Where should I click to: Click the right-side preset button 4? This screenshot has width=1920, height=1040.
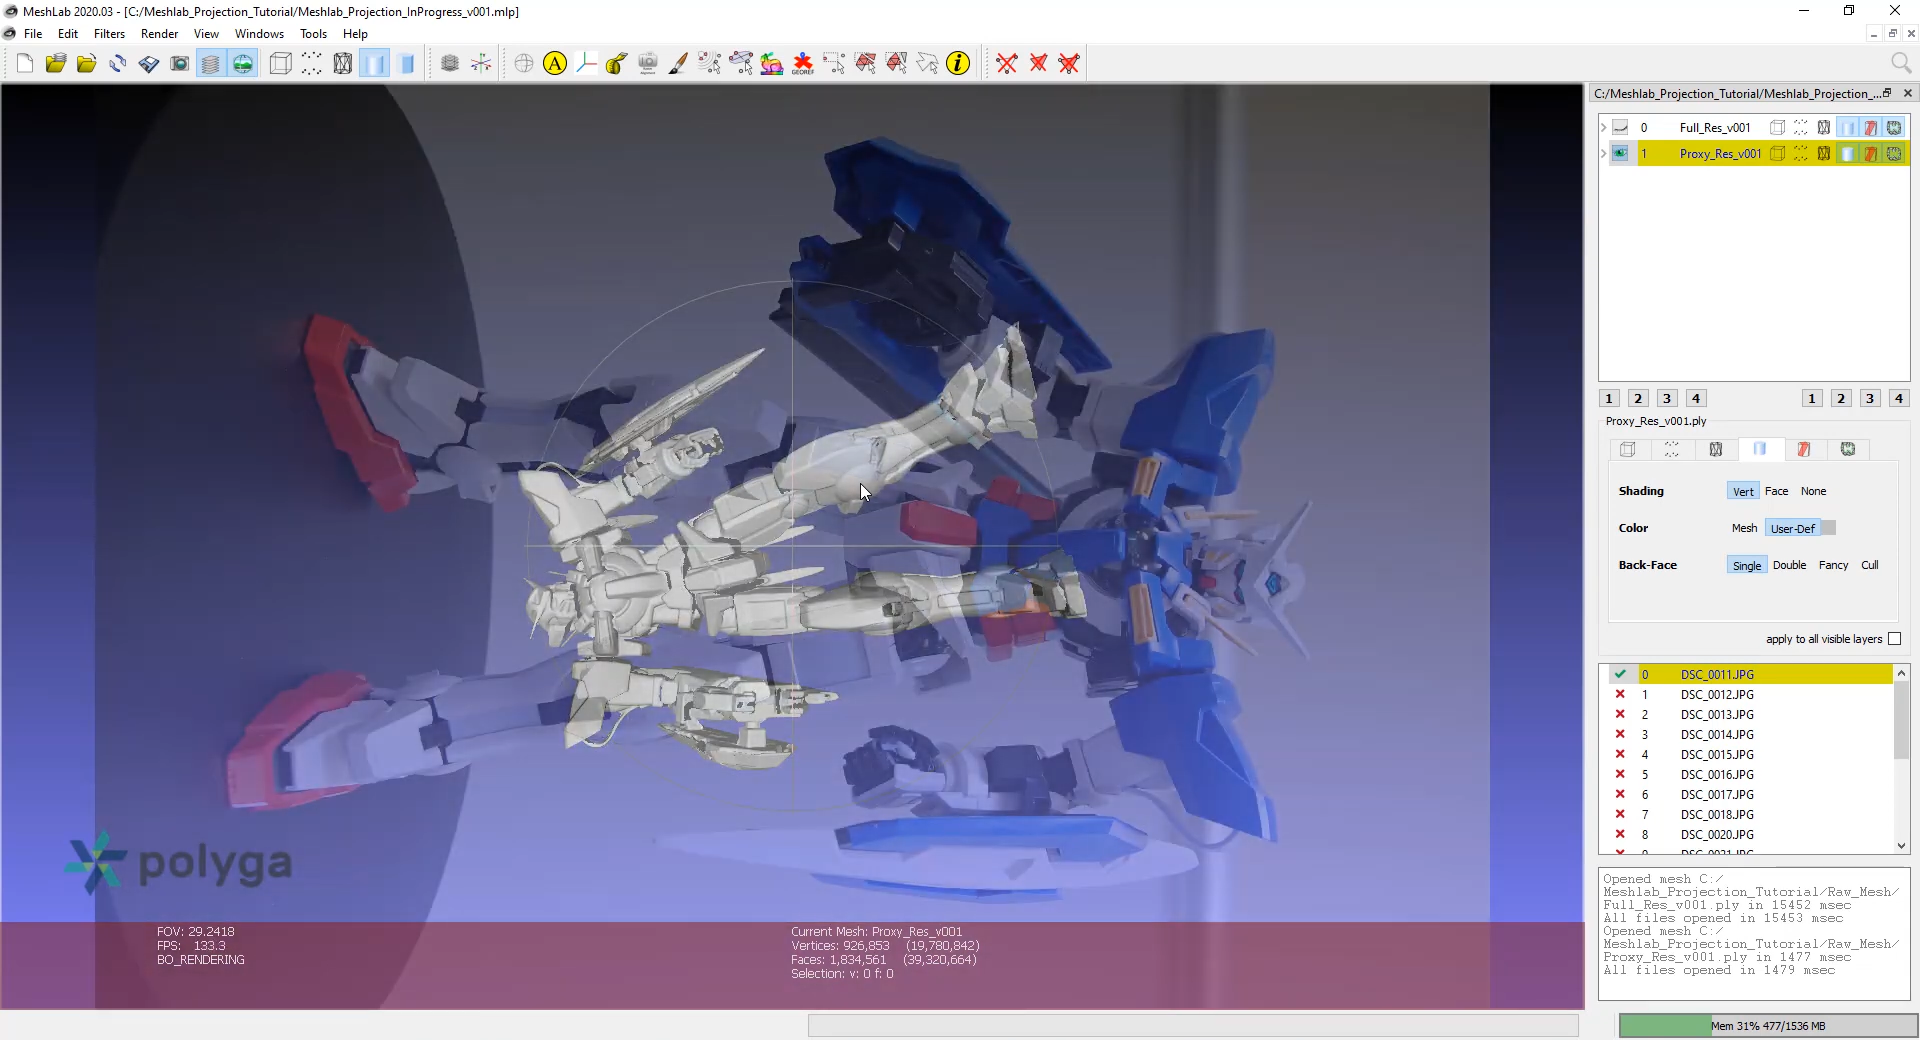point(1899,398)
